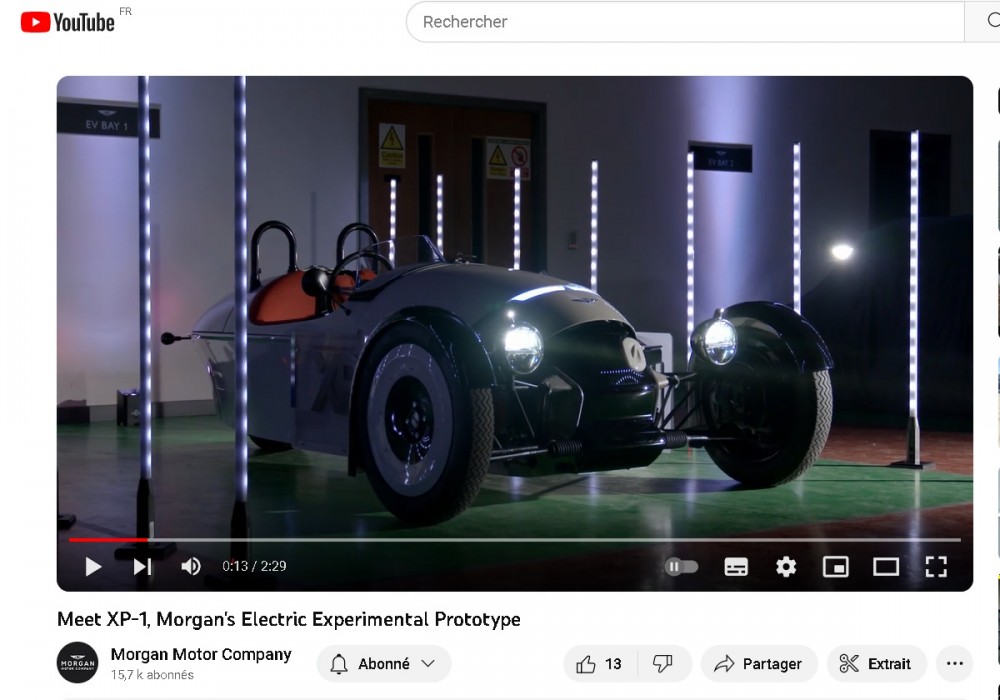Open the more actions three-dot menu

[x=954, y=664]
